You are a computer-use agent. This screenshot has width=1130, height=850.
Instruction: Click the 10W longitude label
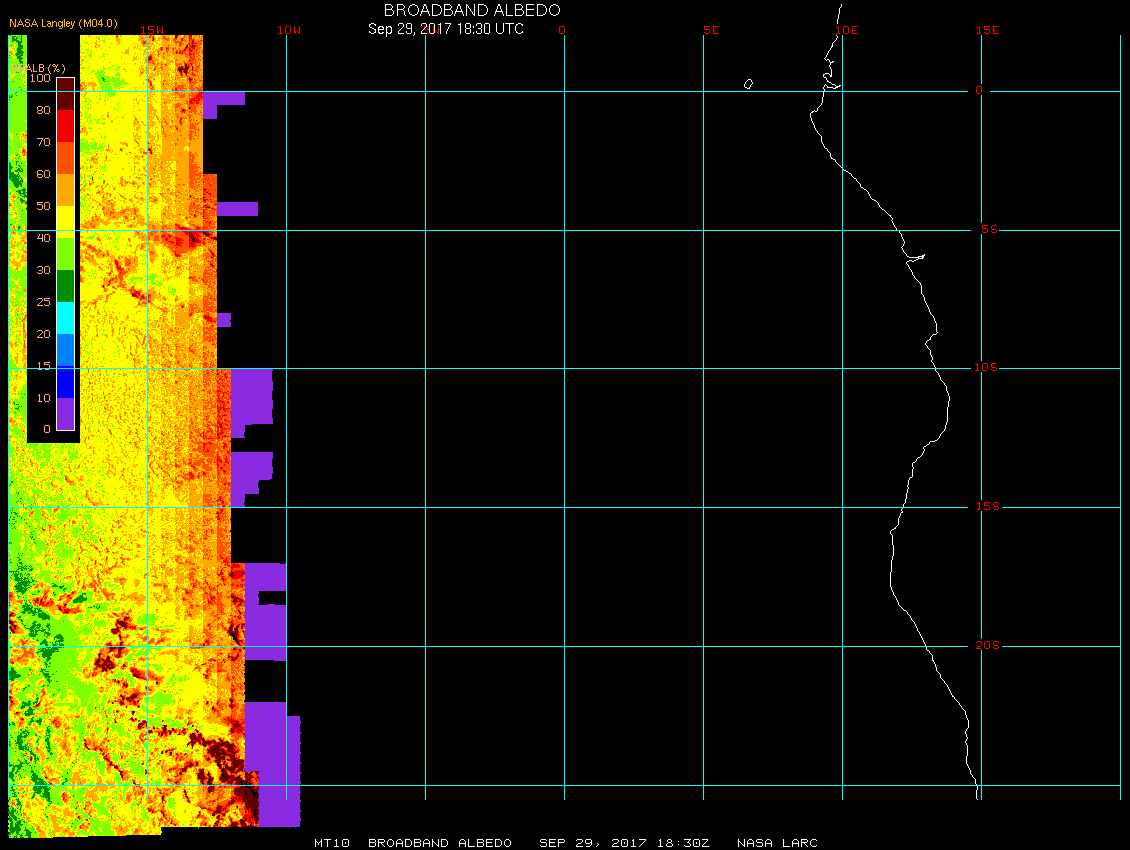coord(288,30)
